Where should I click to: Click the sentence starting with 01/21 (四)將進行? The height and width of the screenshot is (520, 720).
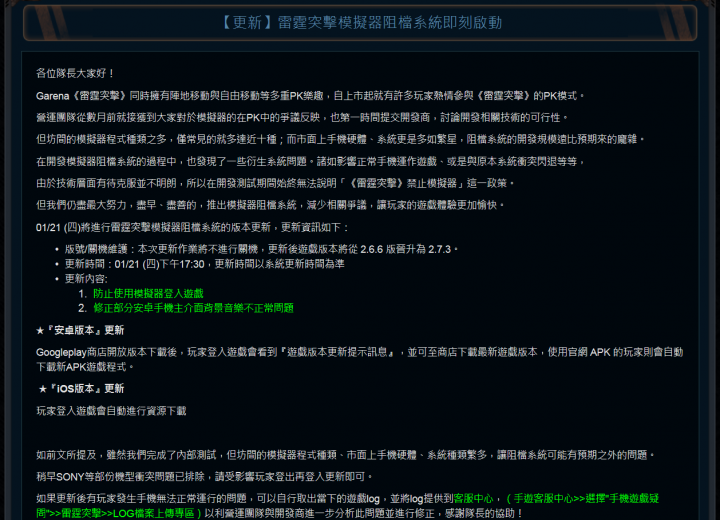tap(192, 227)
